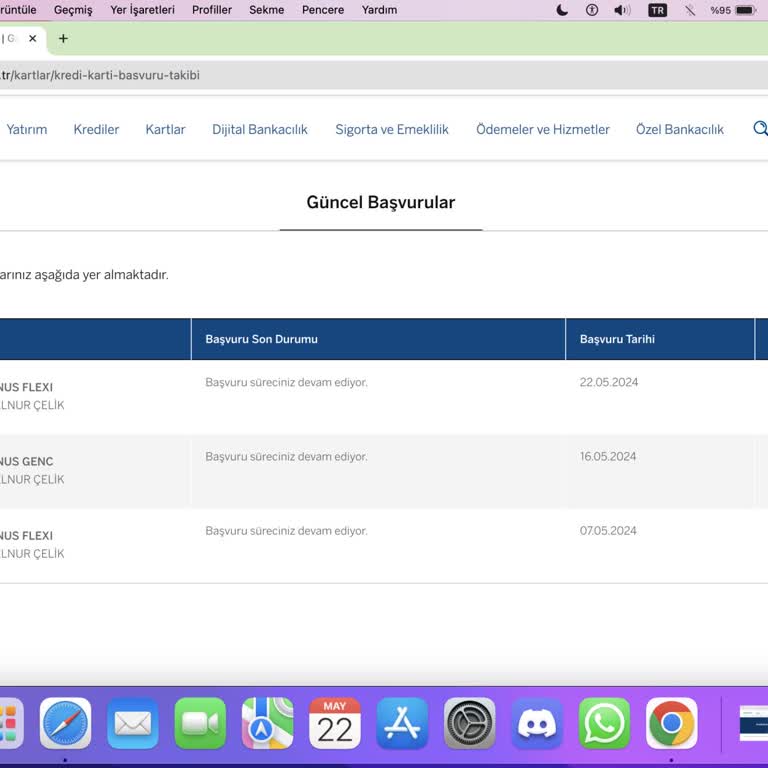Click the status text in the 22.05.2024 row
768x768 pixels.
point(287,382)
